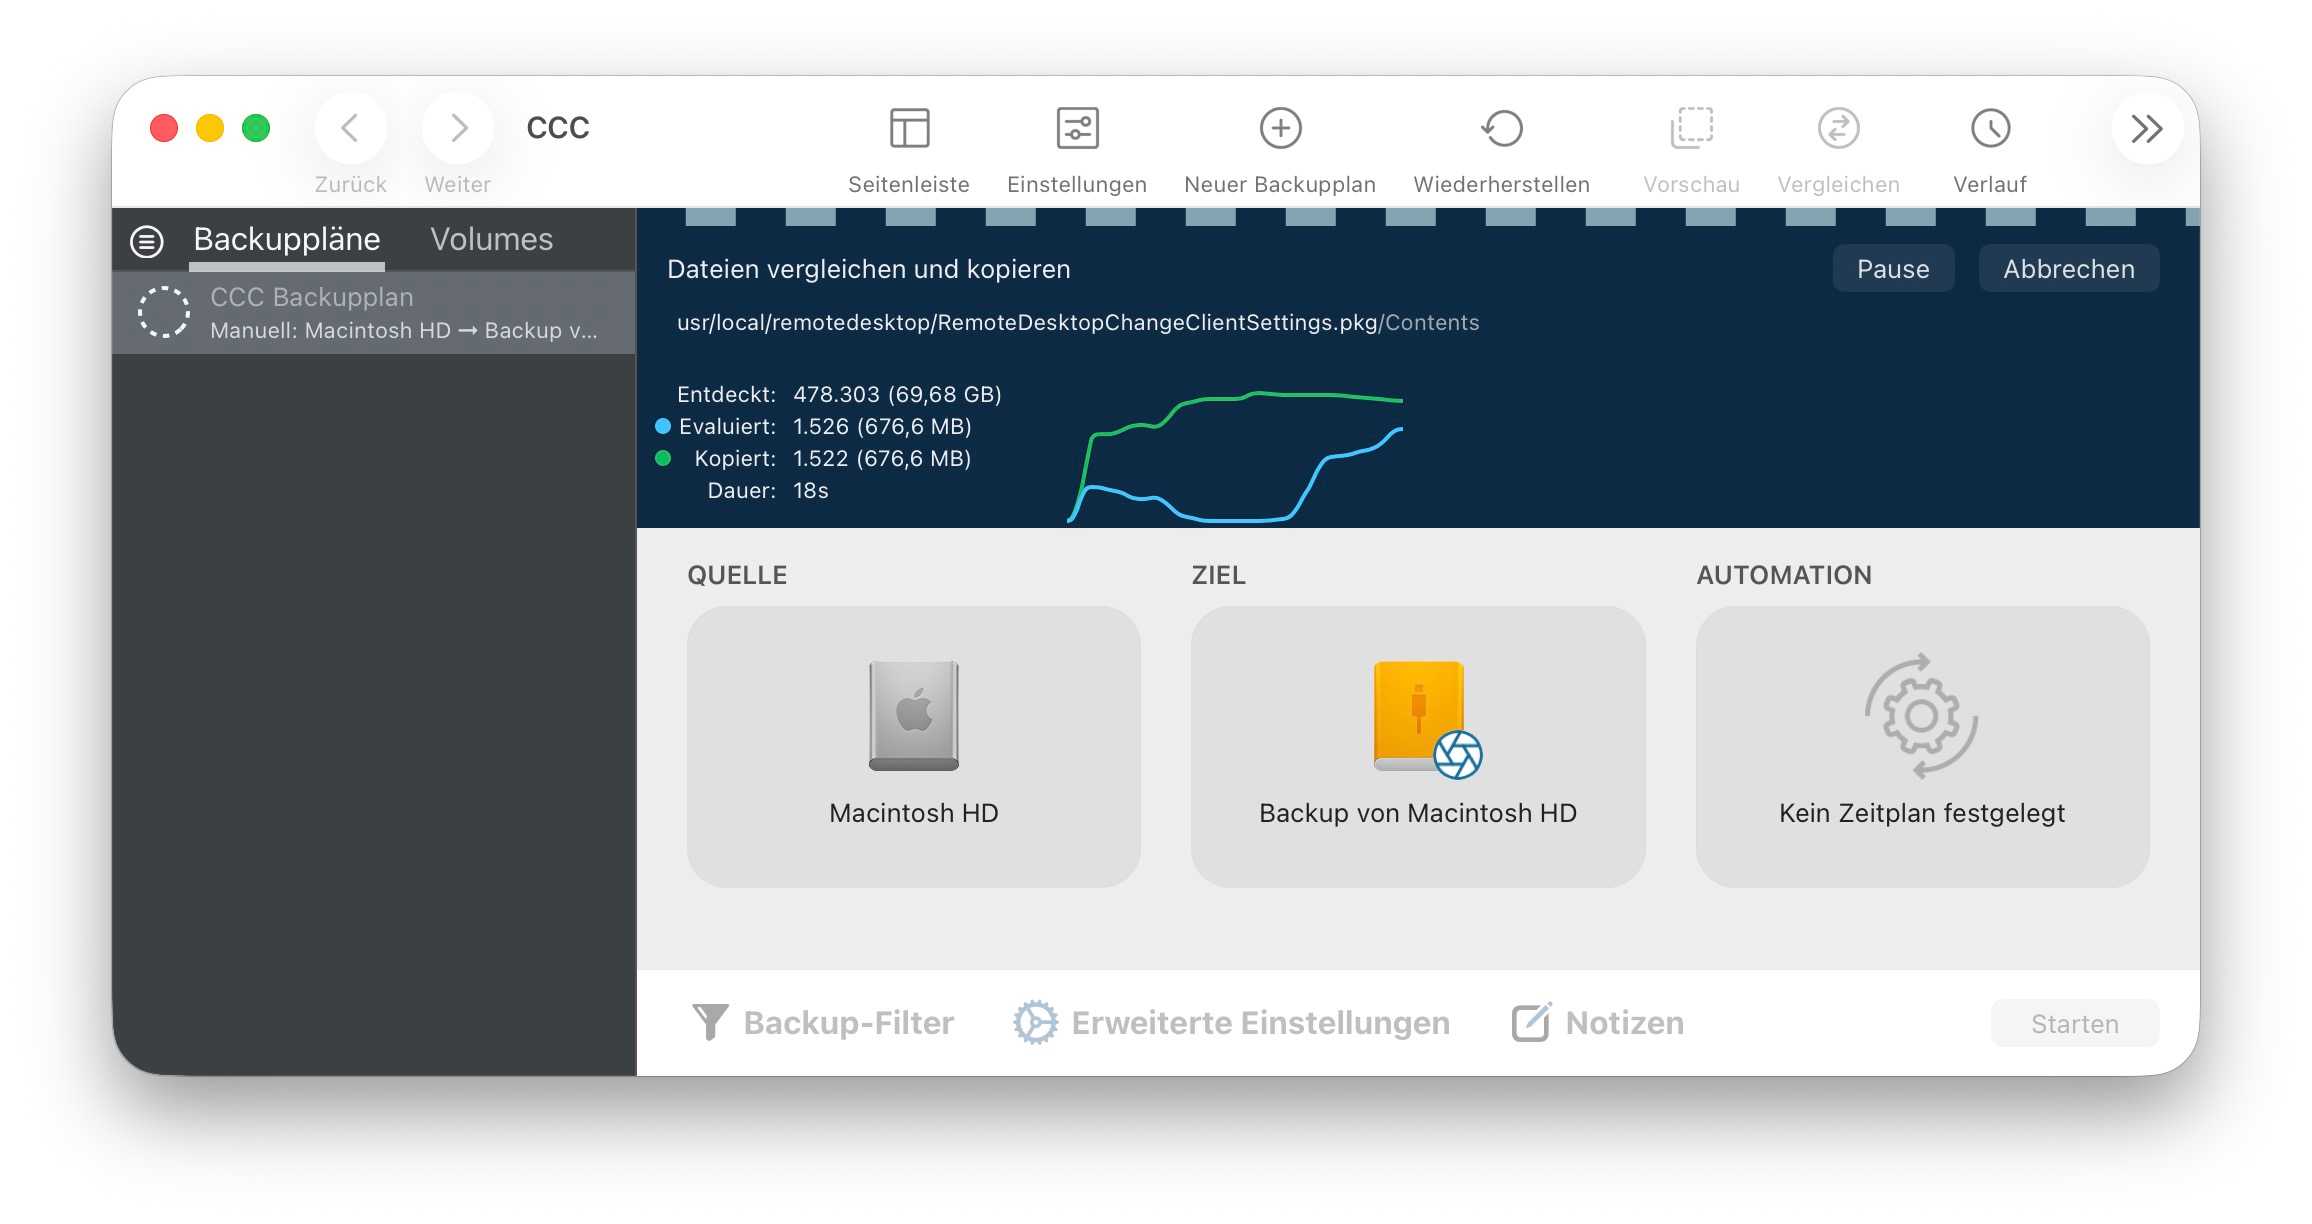The width and height of the screenshot is (2312, 1224).
Task: Click the green window zoom button
Action: (256, 128)
